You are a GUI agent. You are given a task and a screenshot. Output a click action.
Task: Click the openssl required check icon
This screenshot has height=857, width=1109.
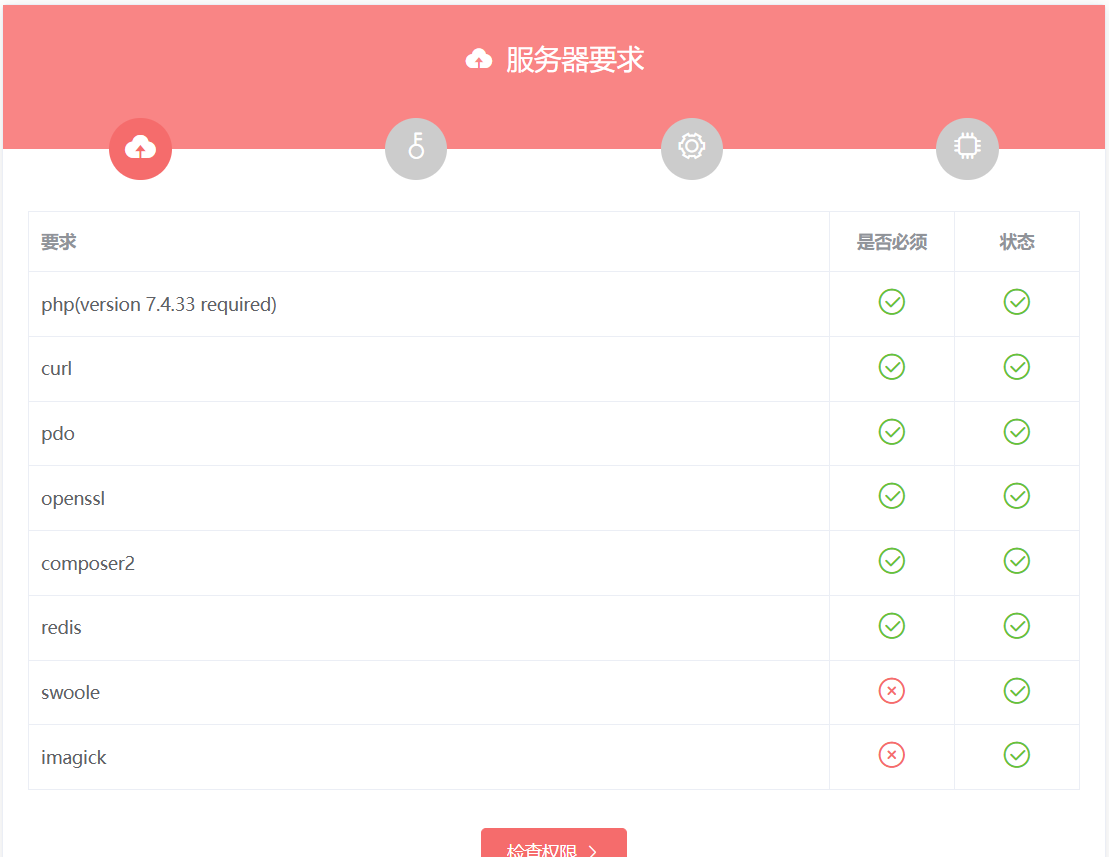[x=891, y=496]
